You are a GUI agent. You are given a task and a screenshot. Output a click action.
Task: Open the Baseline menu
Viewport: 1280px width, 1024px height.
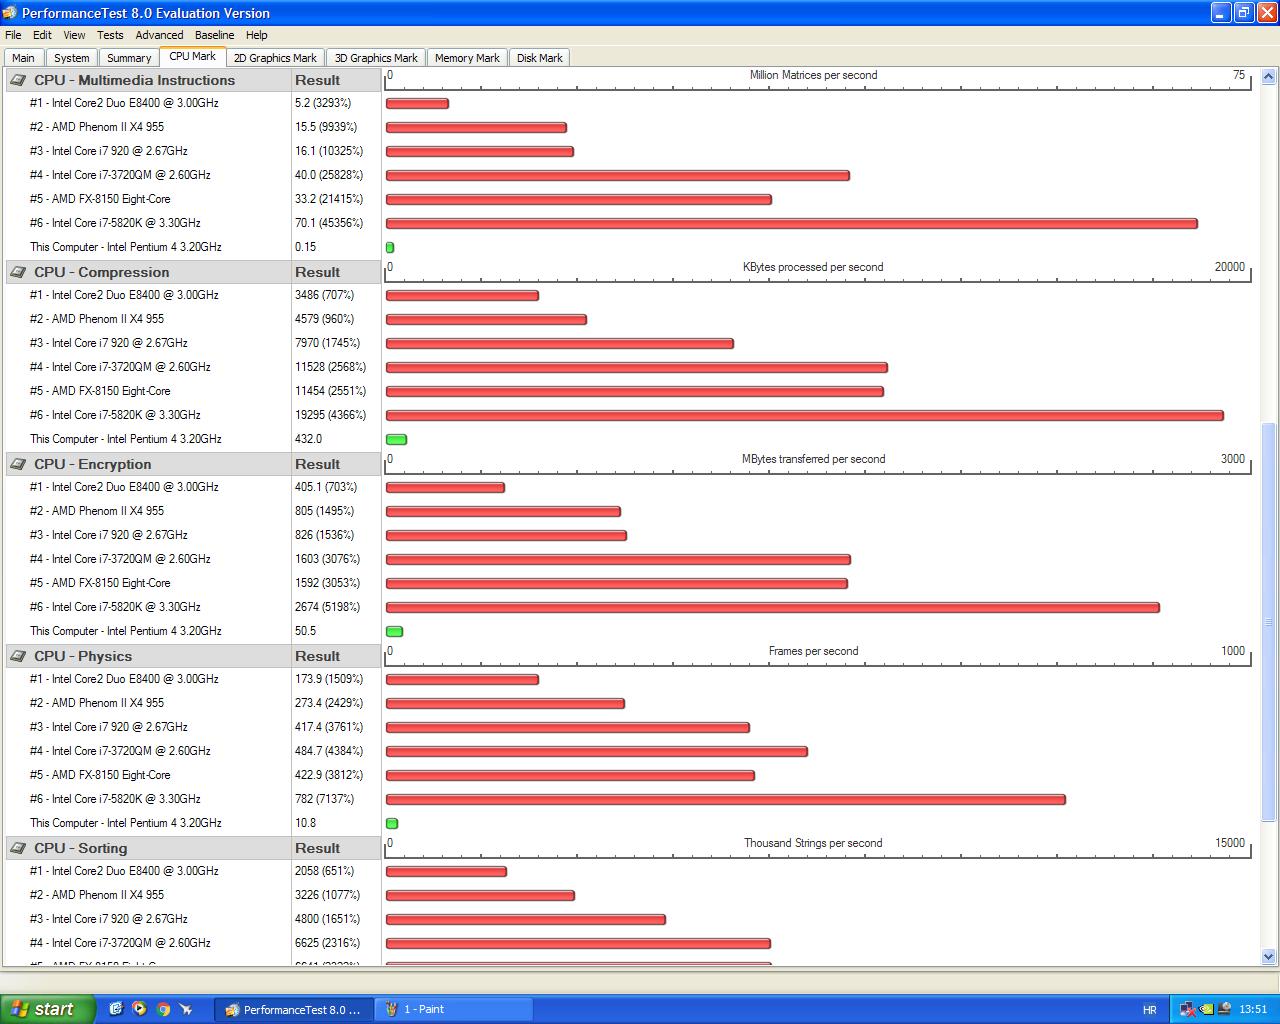coord(214,35)
